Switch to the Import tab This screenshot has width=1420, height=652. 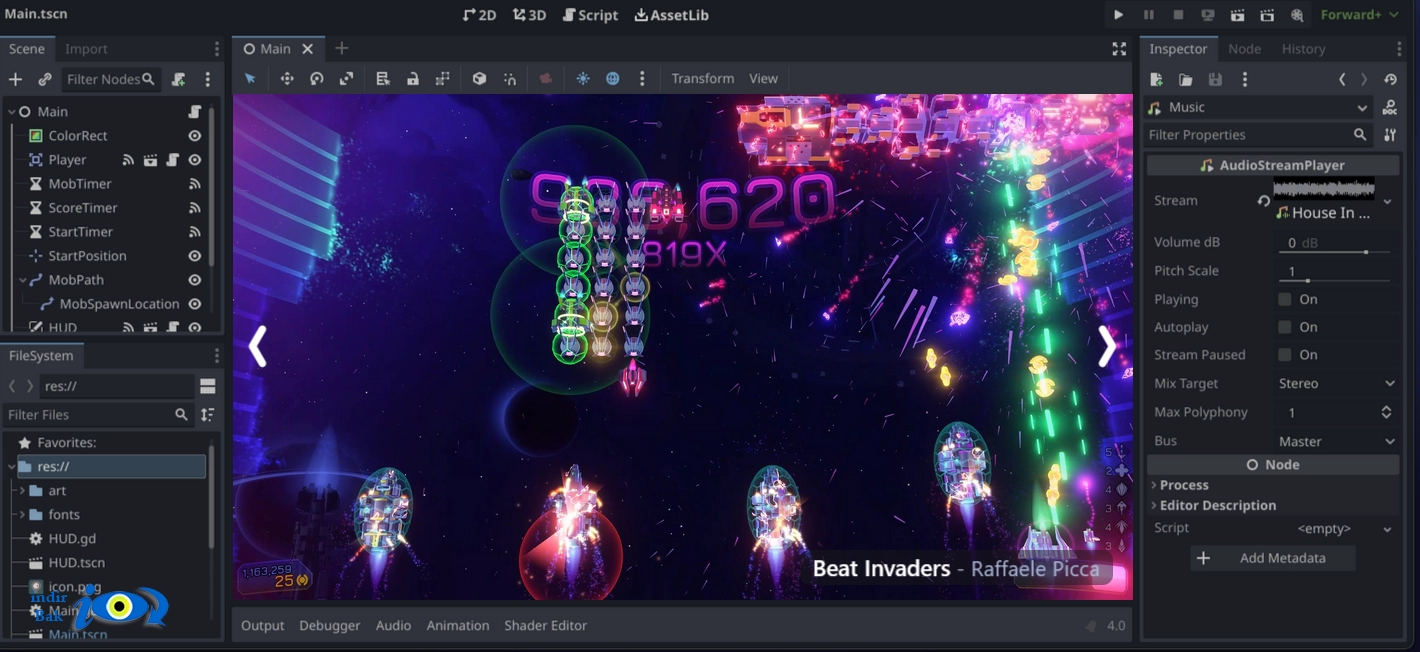(86, 48)
